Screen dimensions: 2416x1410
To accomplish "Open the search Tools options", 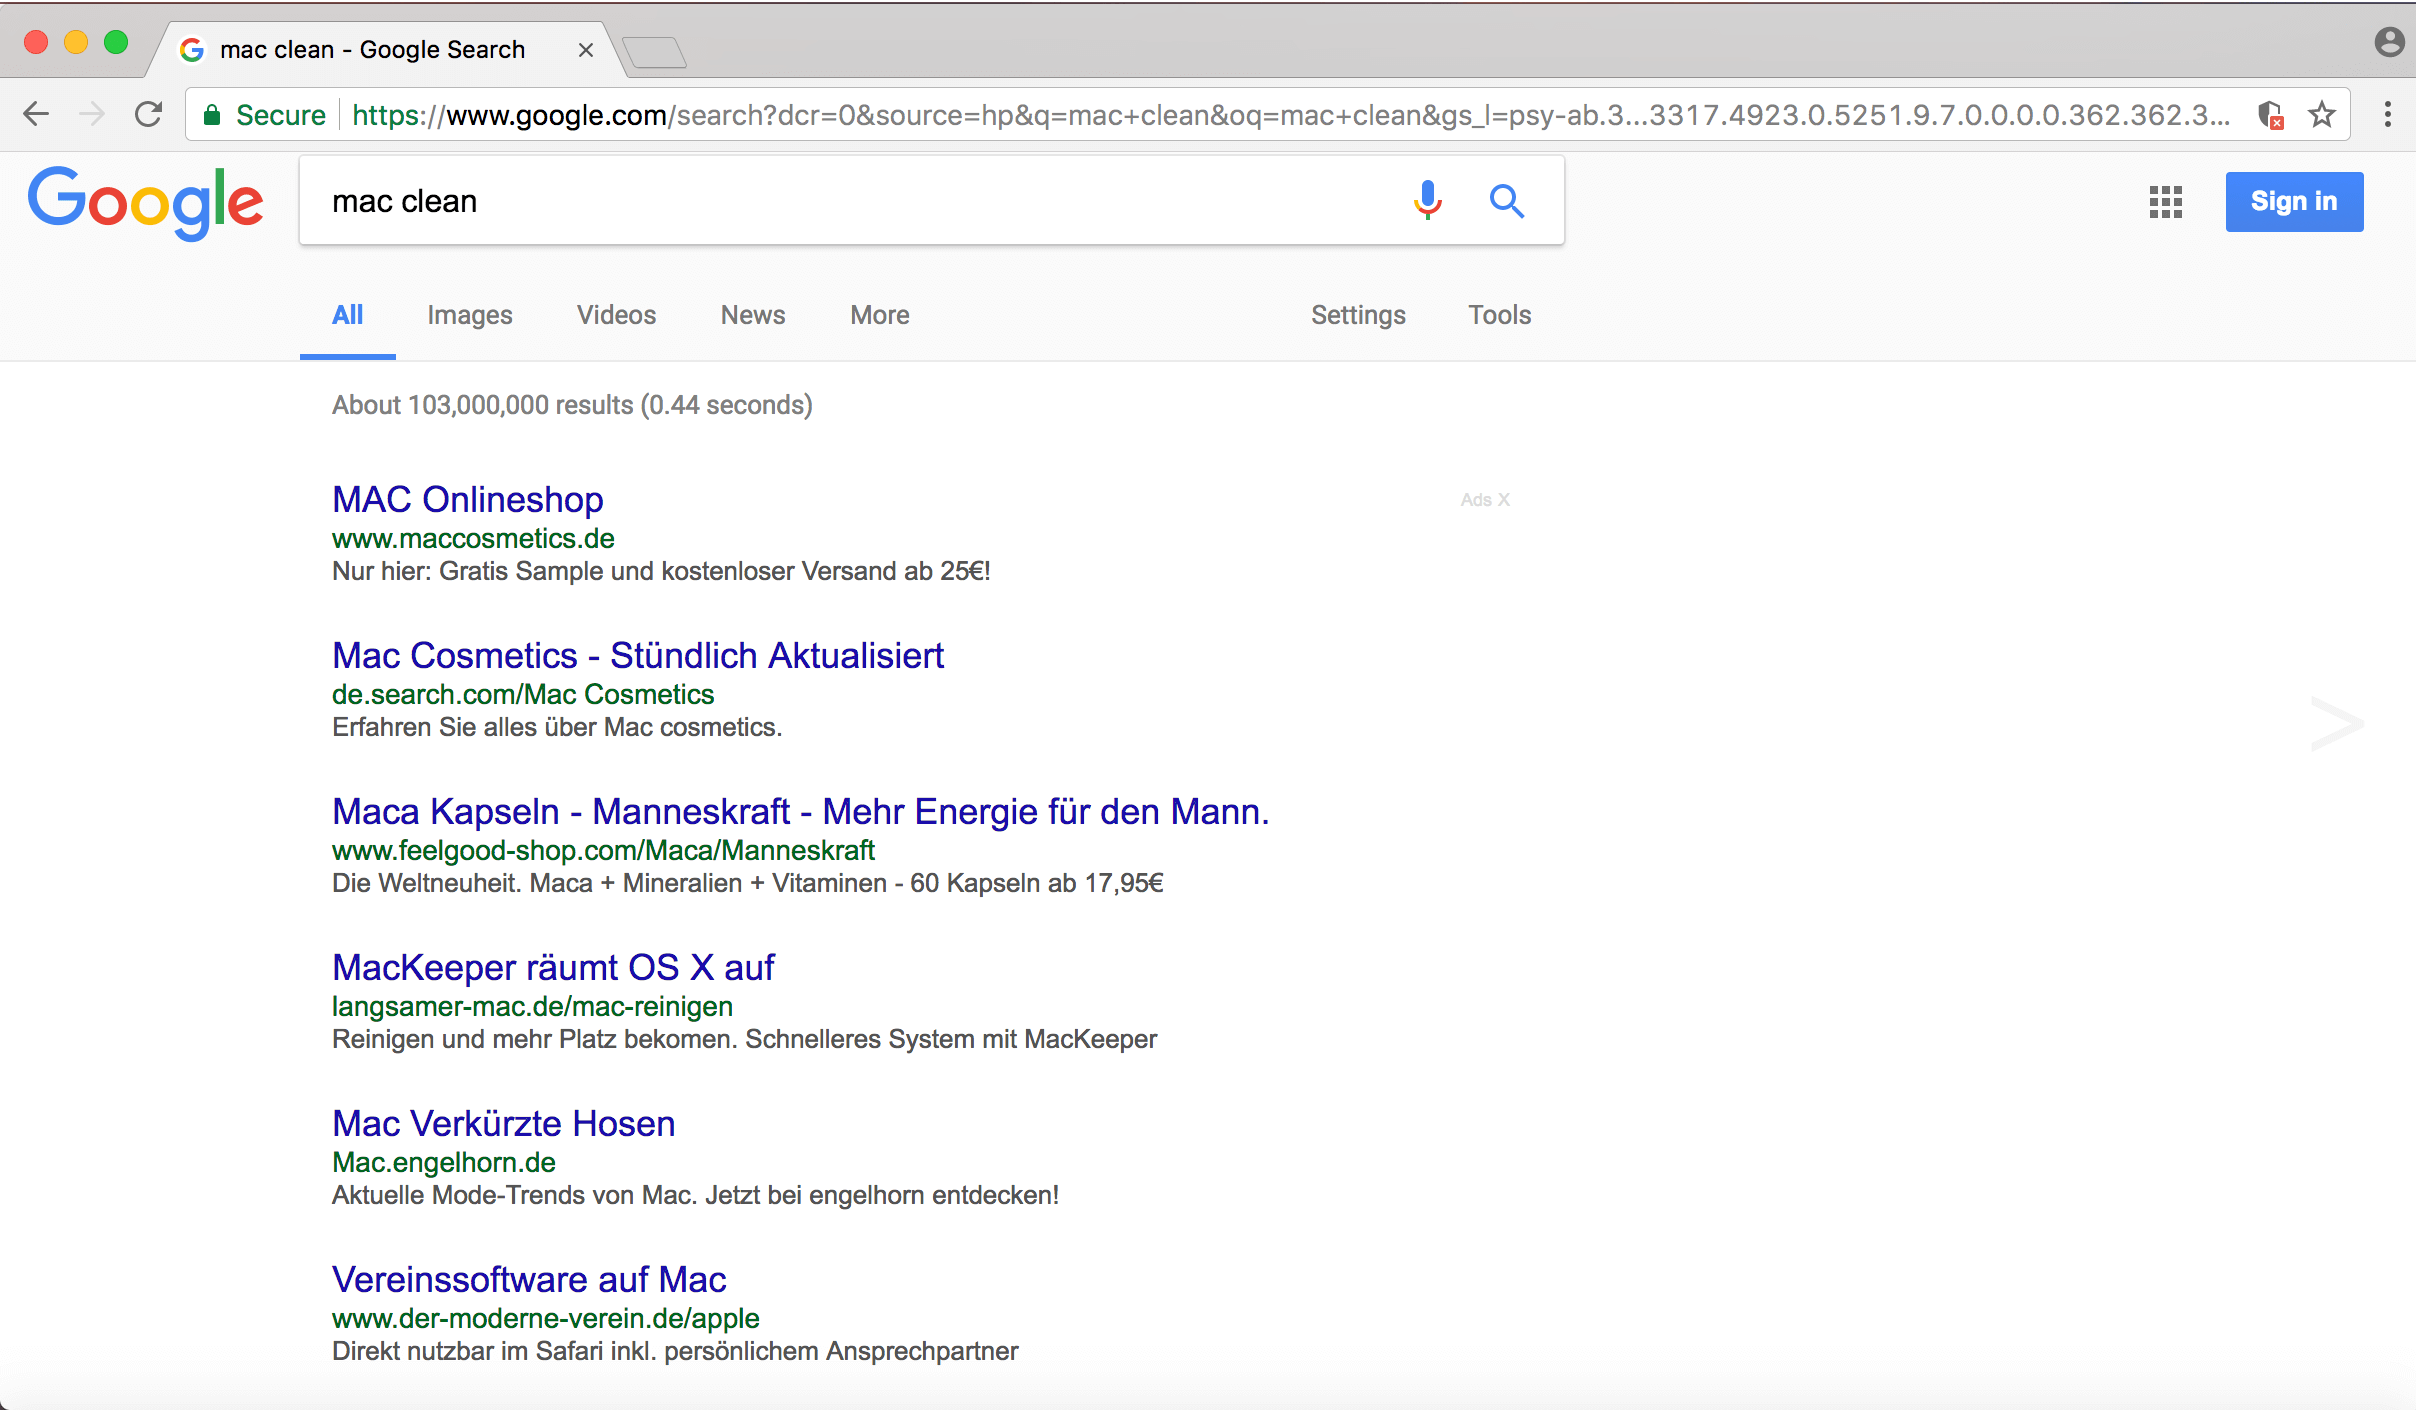I will [1500, 315].
